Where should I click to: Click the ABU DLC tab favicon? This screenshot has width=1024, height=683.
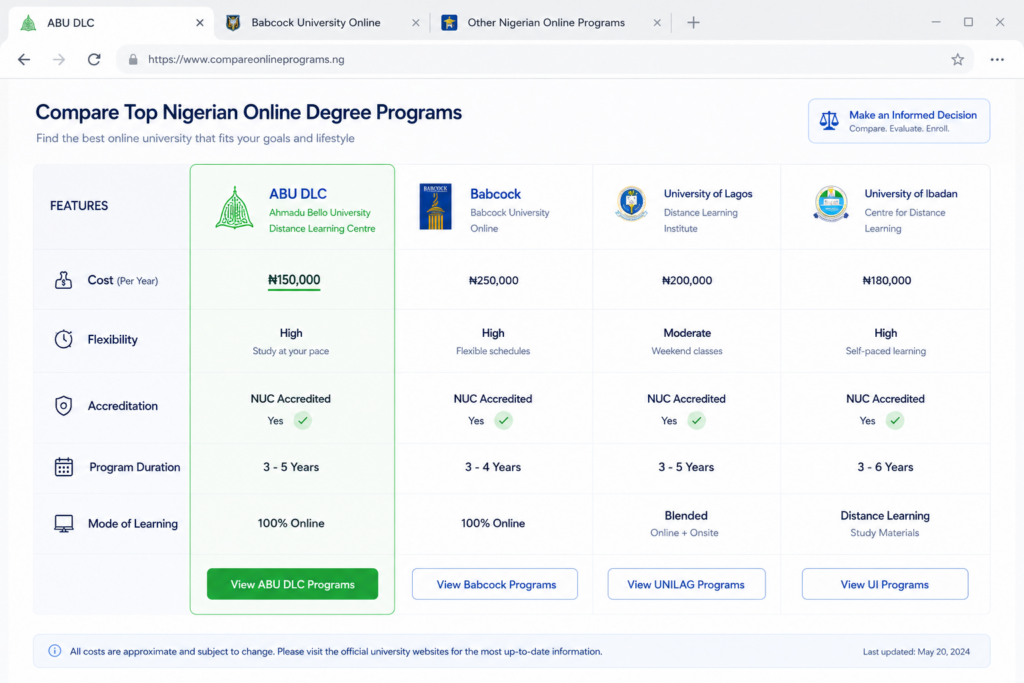[x=28, y=23]
